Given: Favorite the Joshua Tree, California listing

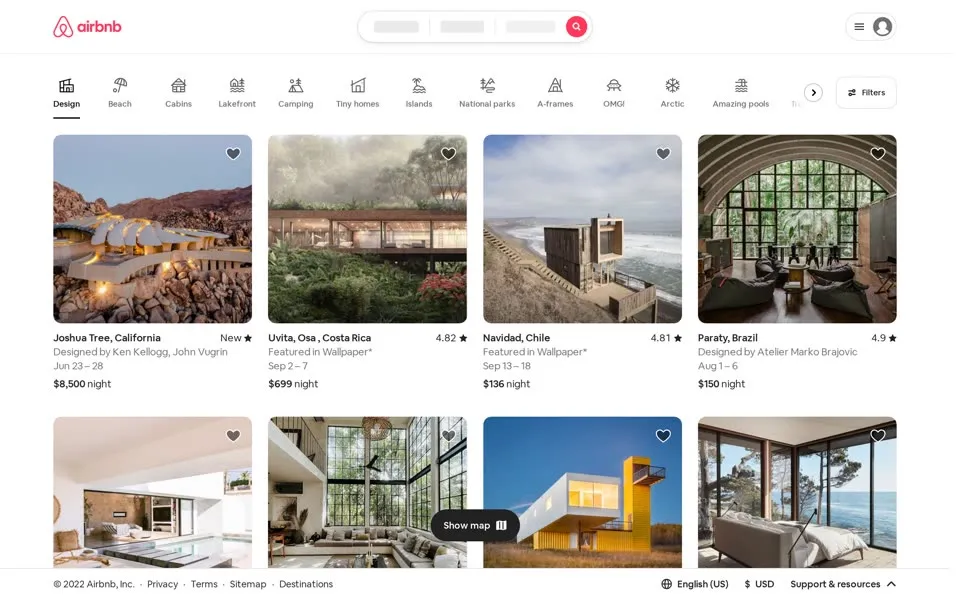Looking at the screenshot, I should [x=234, y=154].
